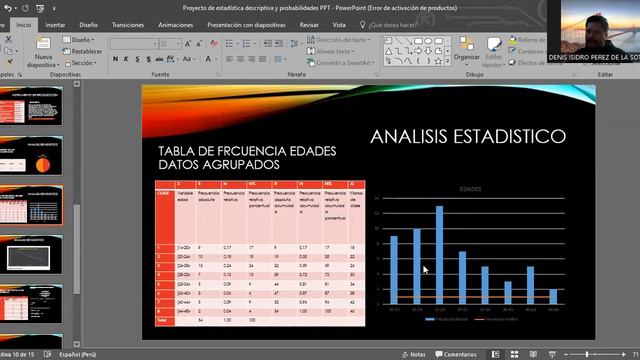Open the Sección dropdown
640x360 pixels.
(x=80, y=63)
